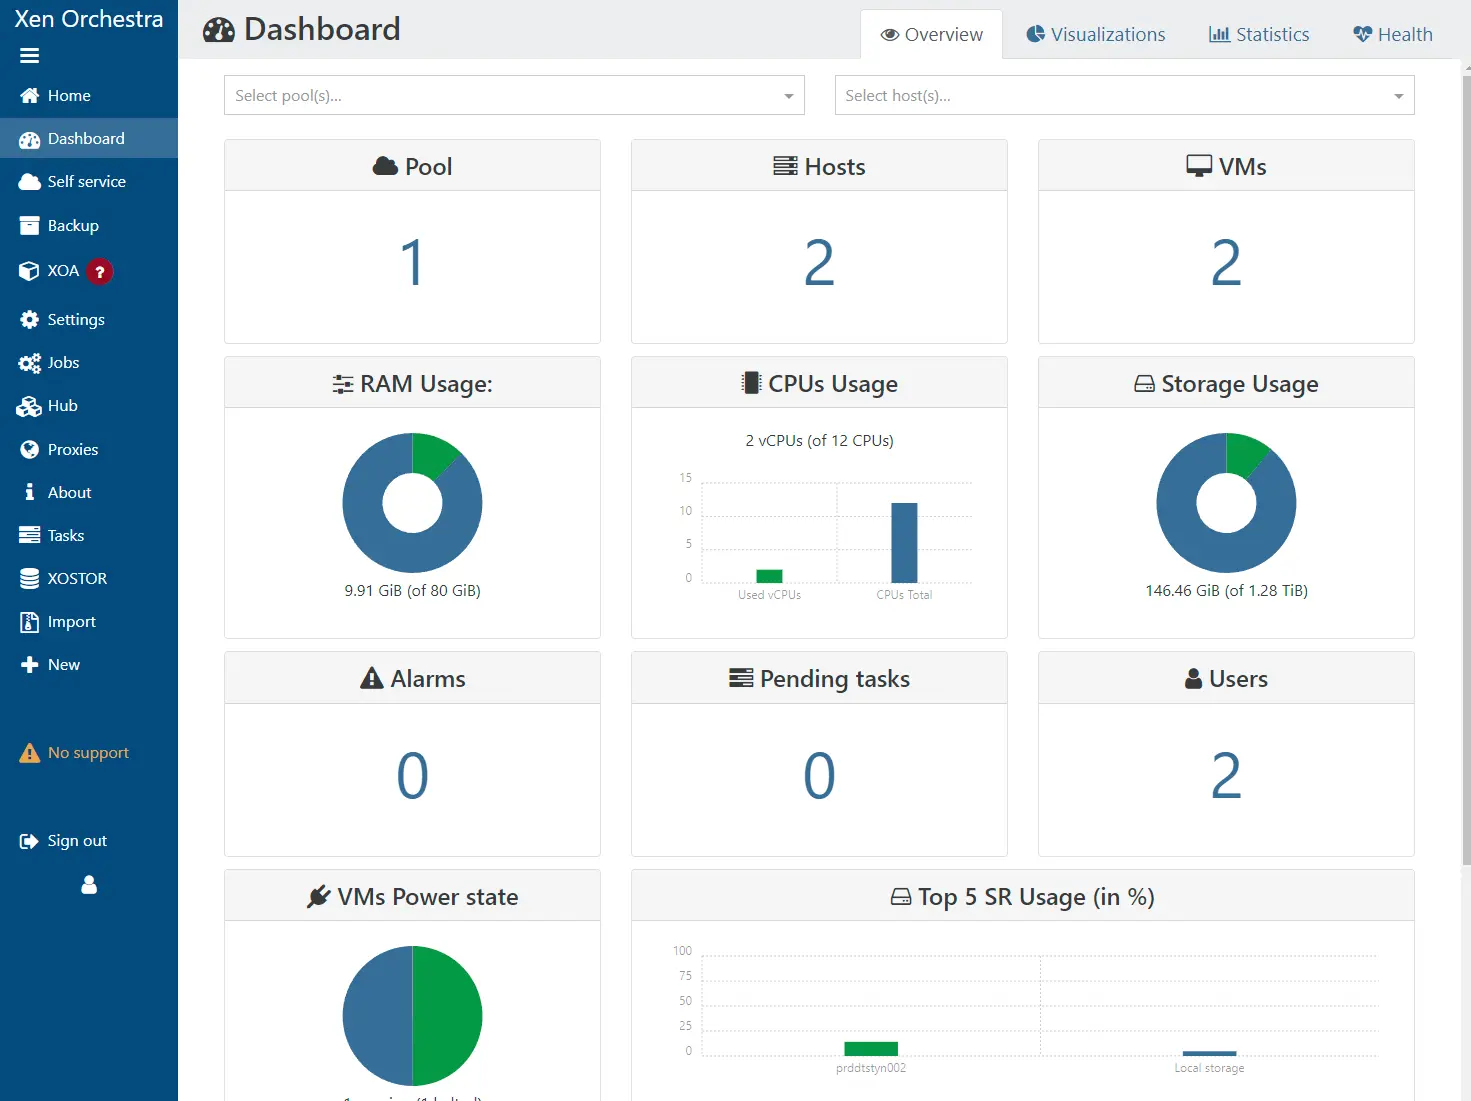Click the Alarms count 0

point(412,776)
